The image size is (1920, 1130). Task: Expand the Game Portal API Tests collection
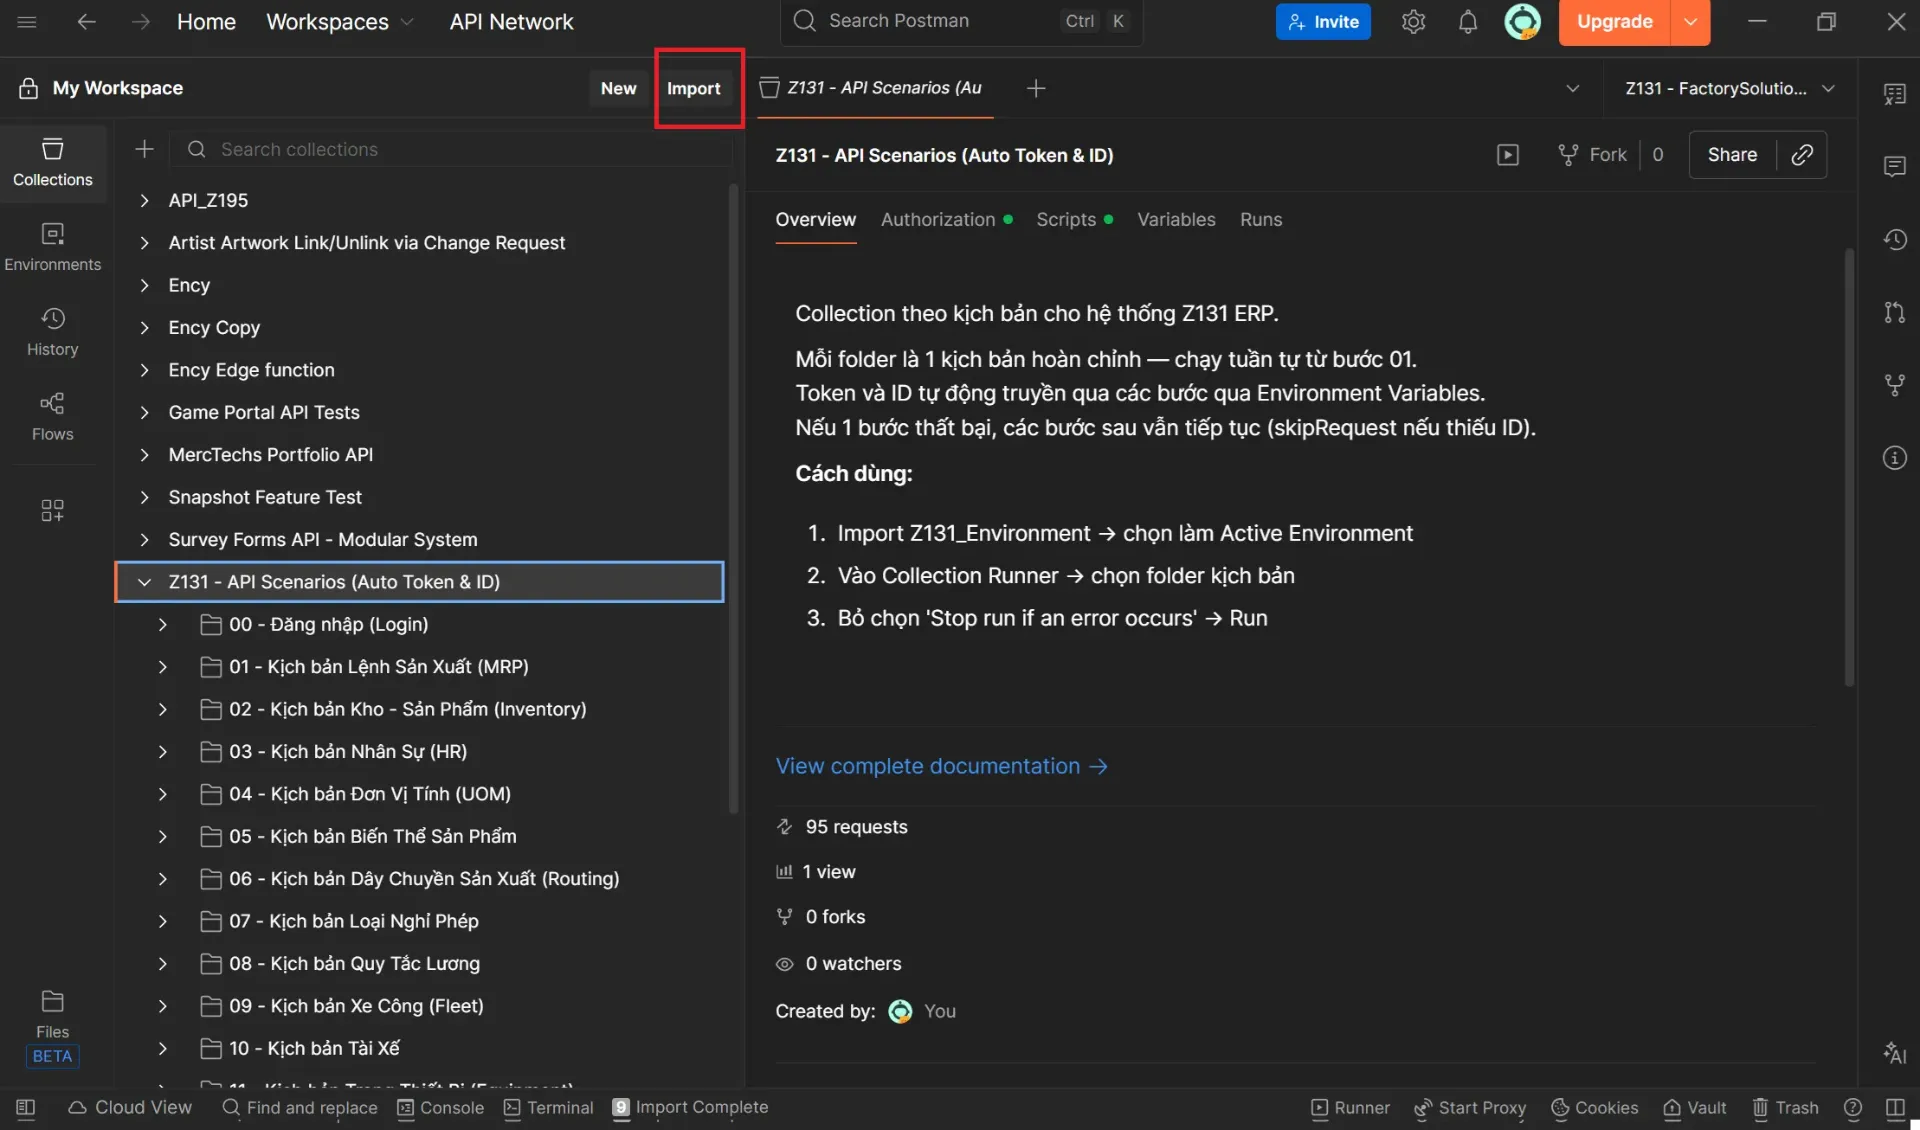[x=144, y=412]
